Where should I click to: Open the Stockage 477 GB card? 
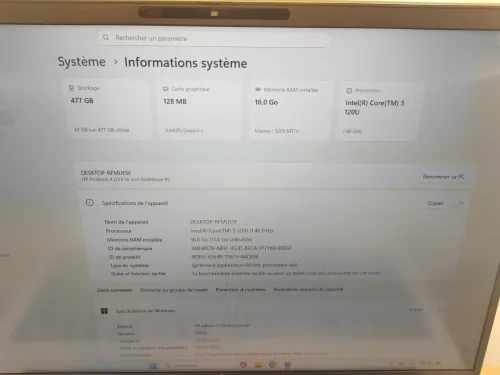[x=107, y=109]
